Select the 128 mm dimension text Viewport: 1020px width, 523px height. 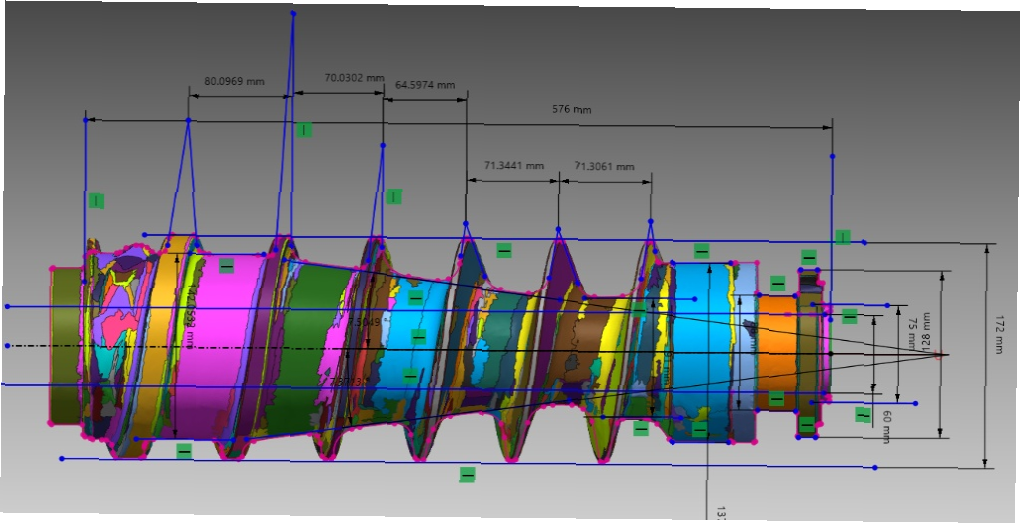coord(927,332)
